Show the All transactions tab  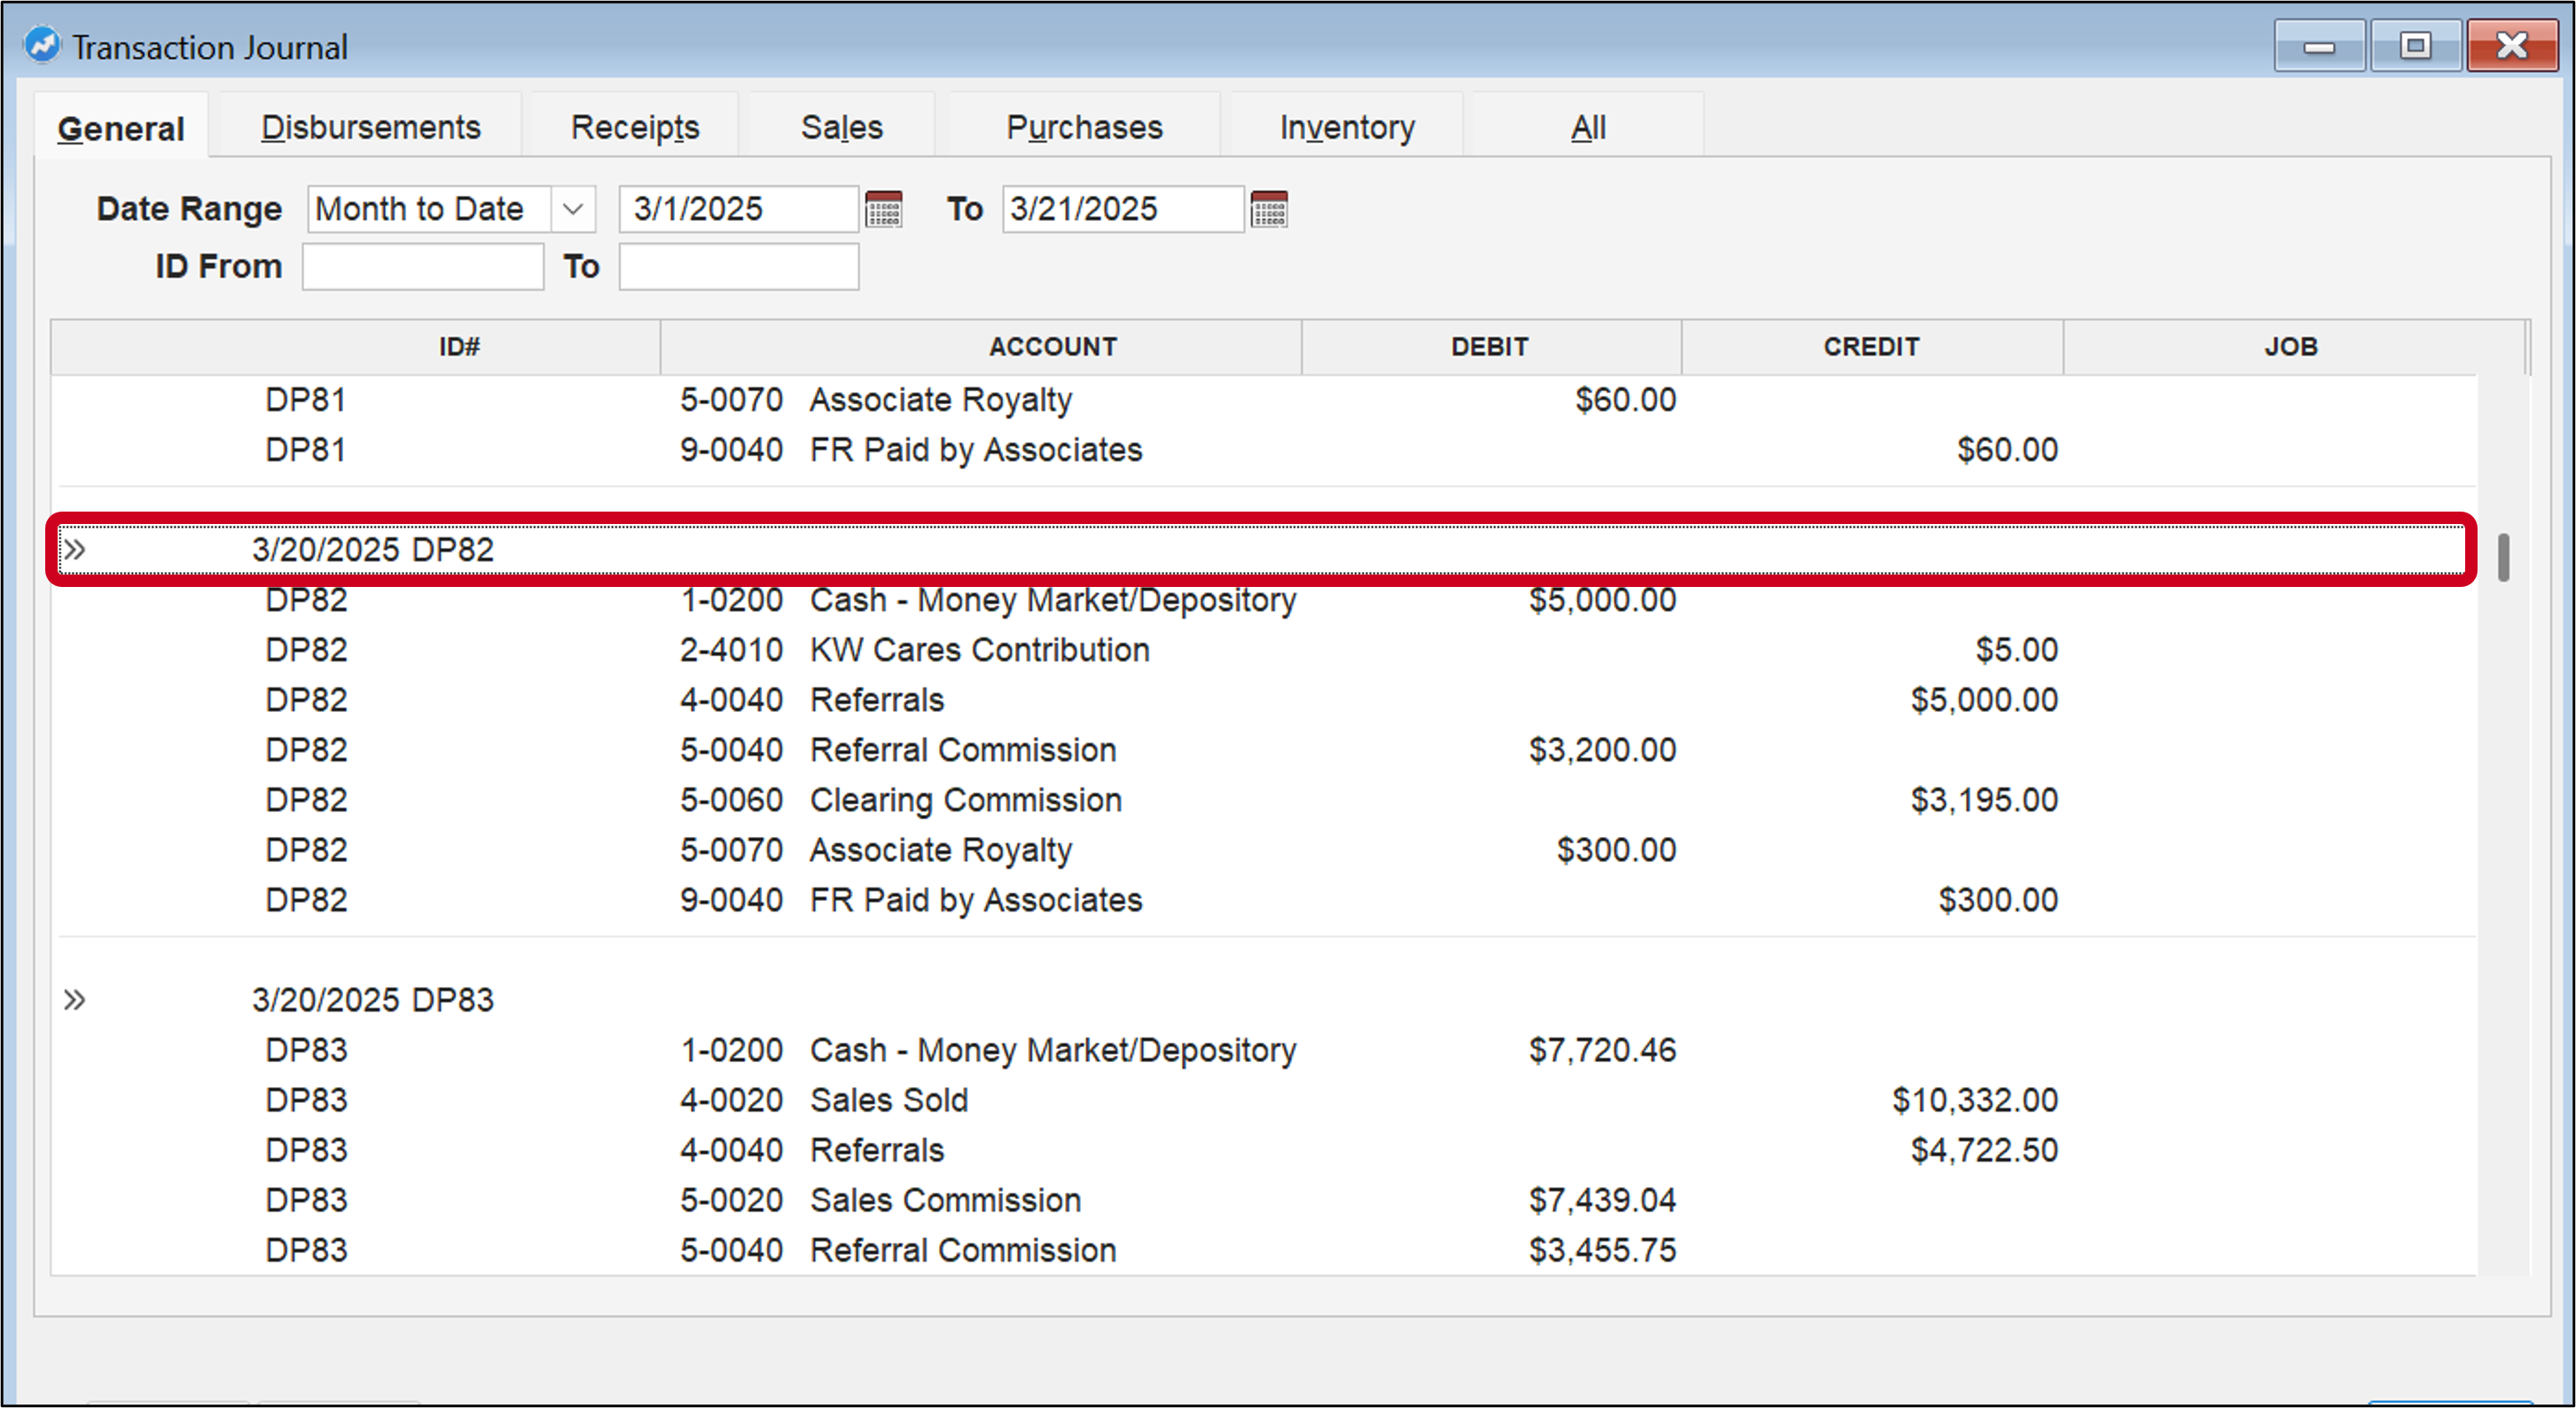point(1588,127)
